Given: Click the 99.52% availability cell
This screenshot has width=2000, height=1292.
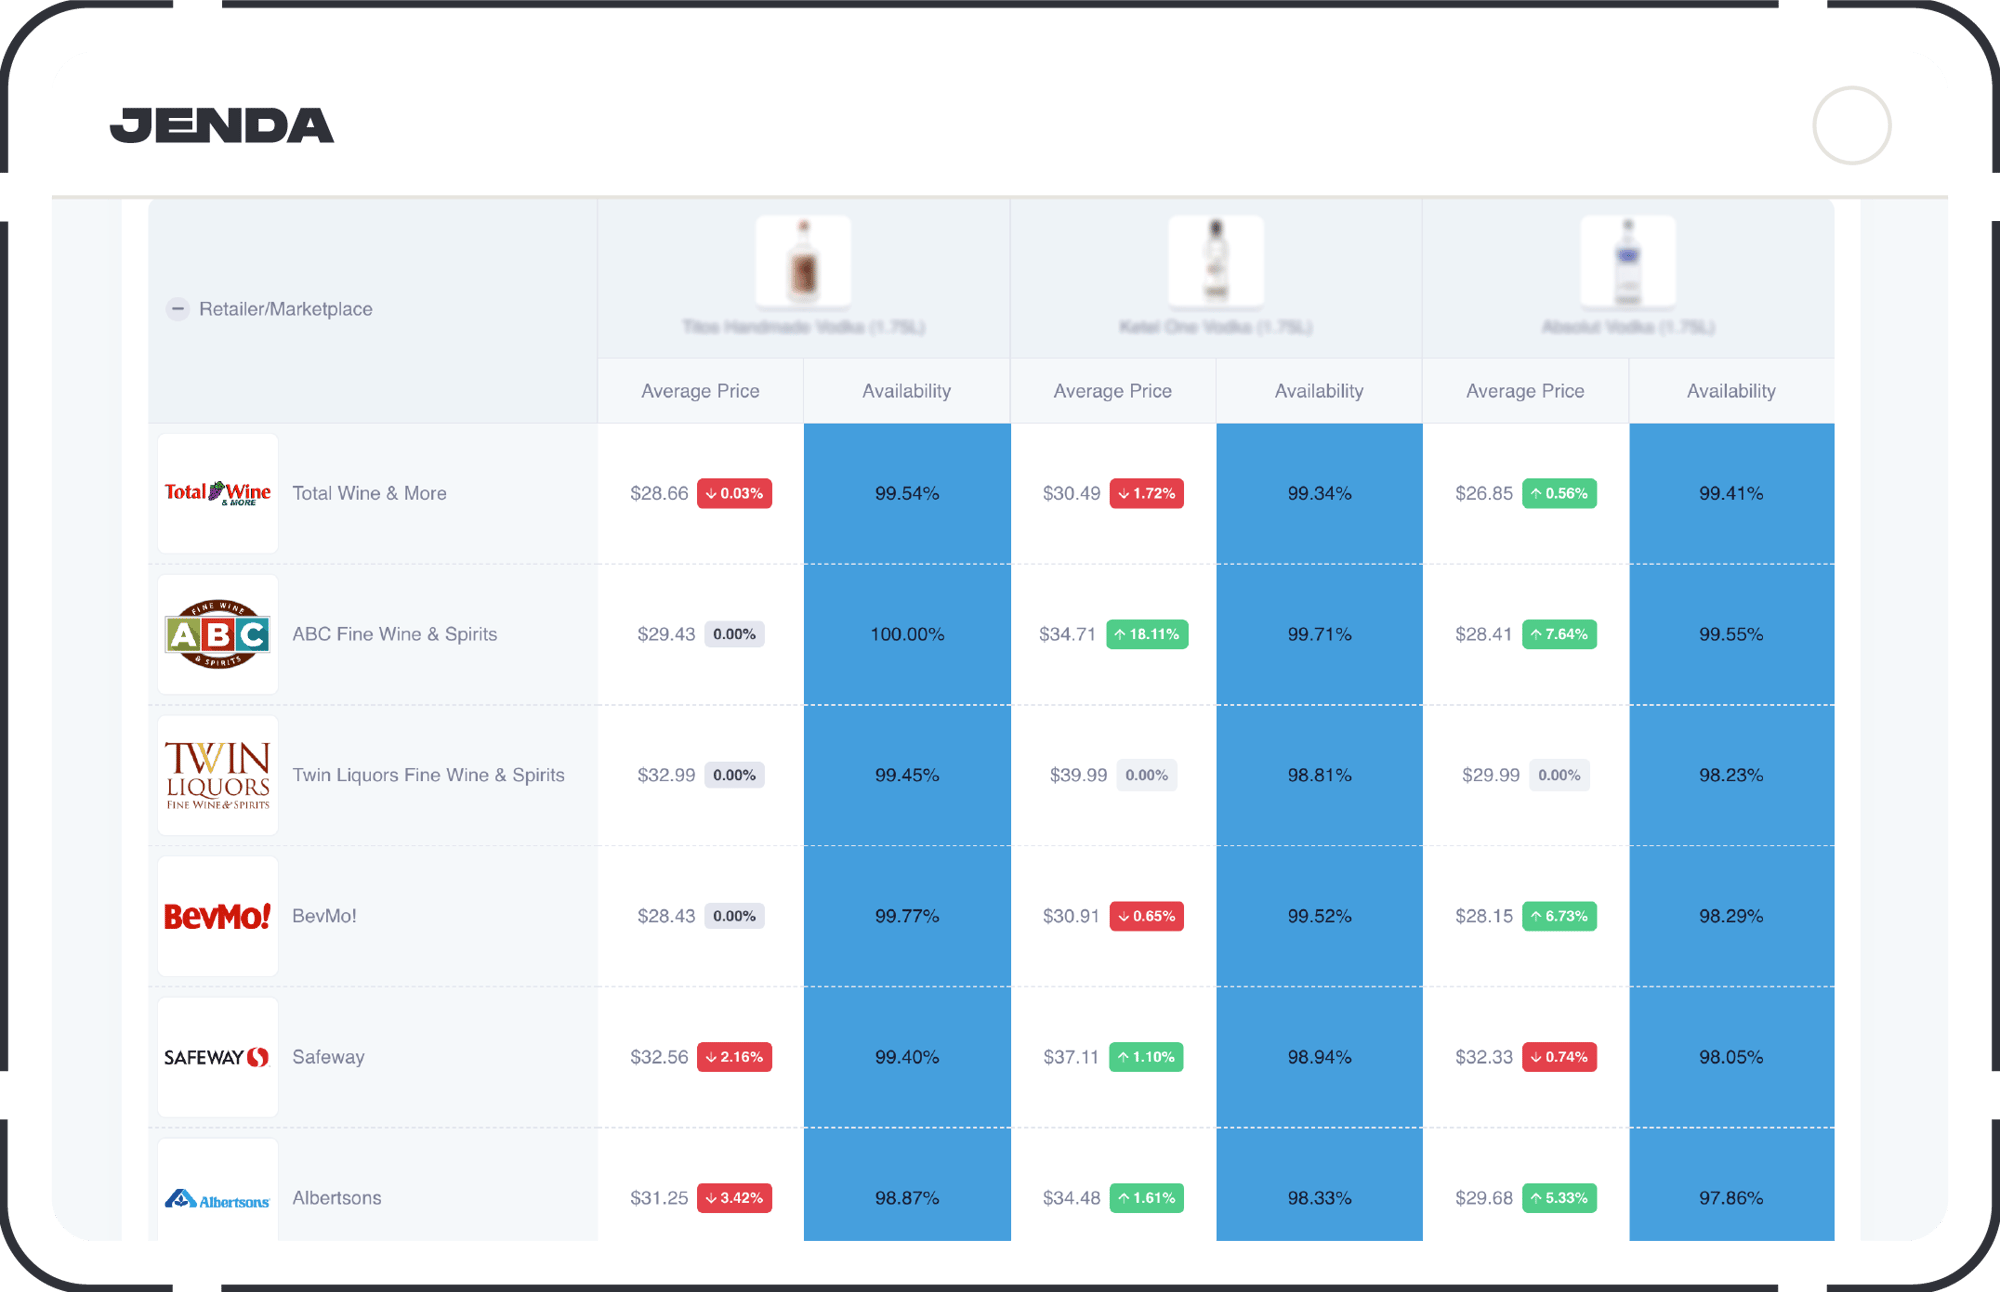Looking at the screenshot, I should pyautogui.click(x=1319, y=916).
